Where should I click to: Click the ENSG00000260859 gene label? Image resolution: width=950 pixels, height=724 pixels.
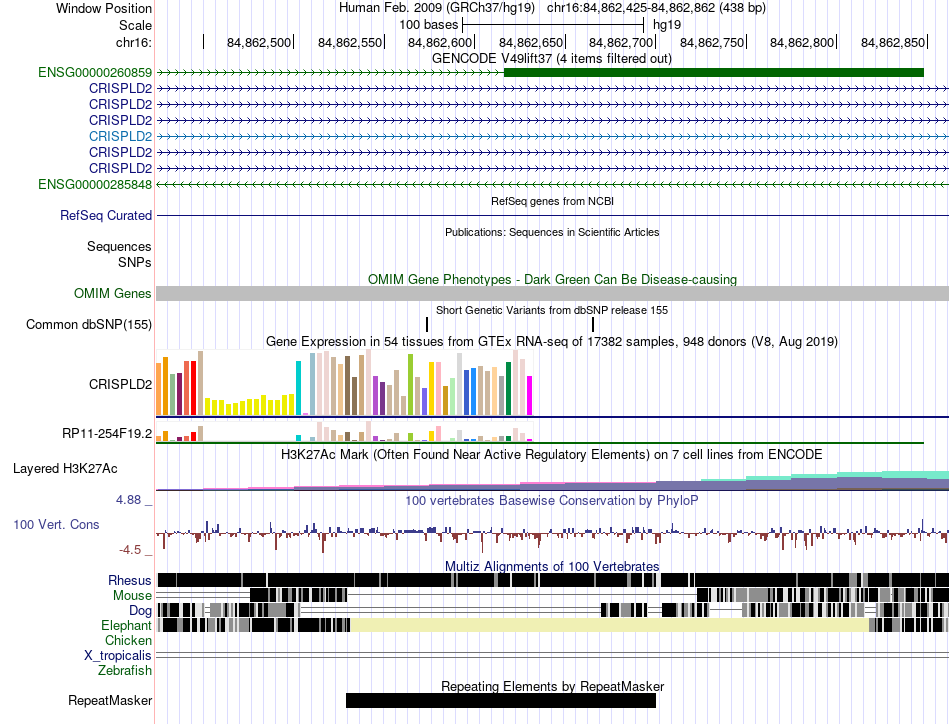[x=95, y=73]
